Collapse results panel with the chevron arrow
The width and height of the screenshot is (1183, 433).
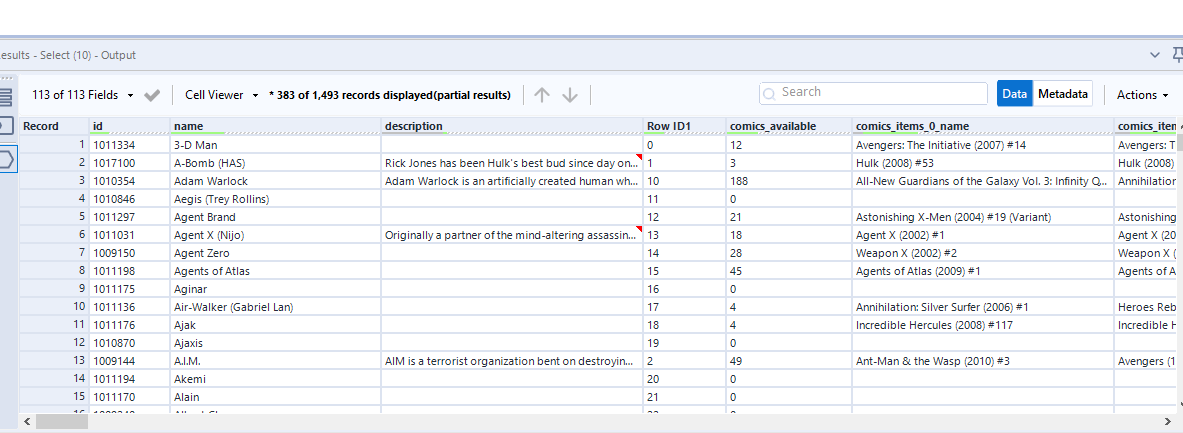pyautogui.click(x=1156, y=55)
